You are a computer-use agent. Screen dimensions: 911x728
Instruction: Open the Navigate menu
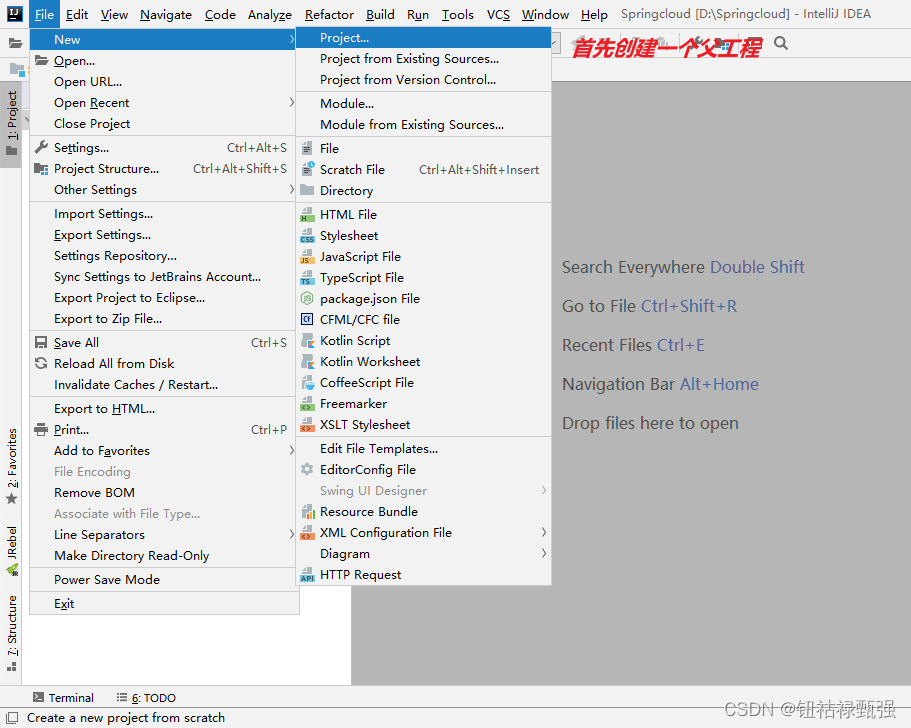coord(166,15)
